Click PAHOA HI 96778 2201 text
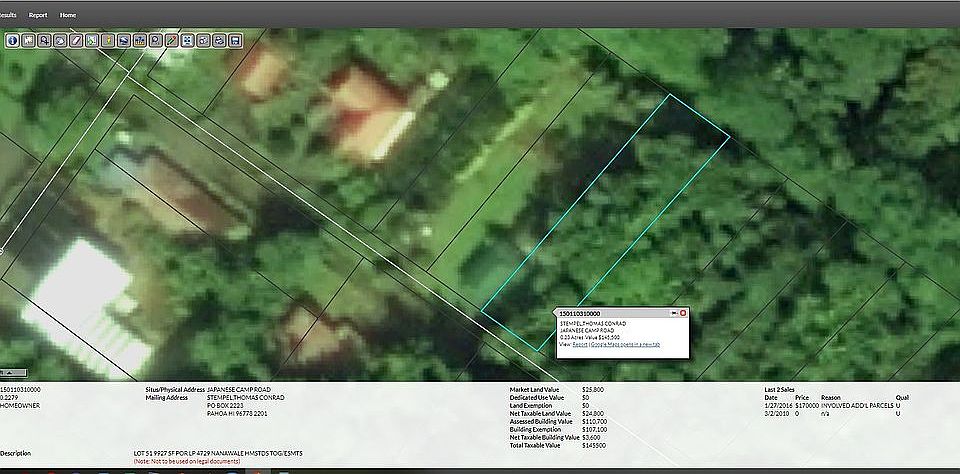Screen dimensions: 960x474 coord(237,413)
